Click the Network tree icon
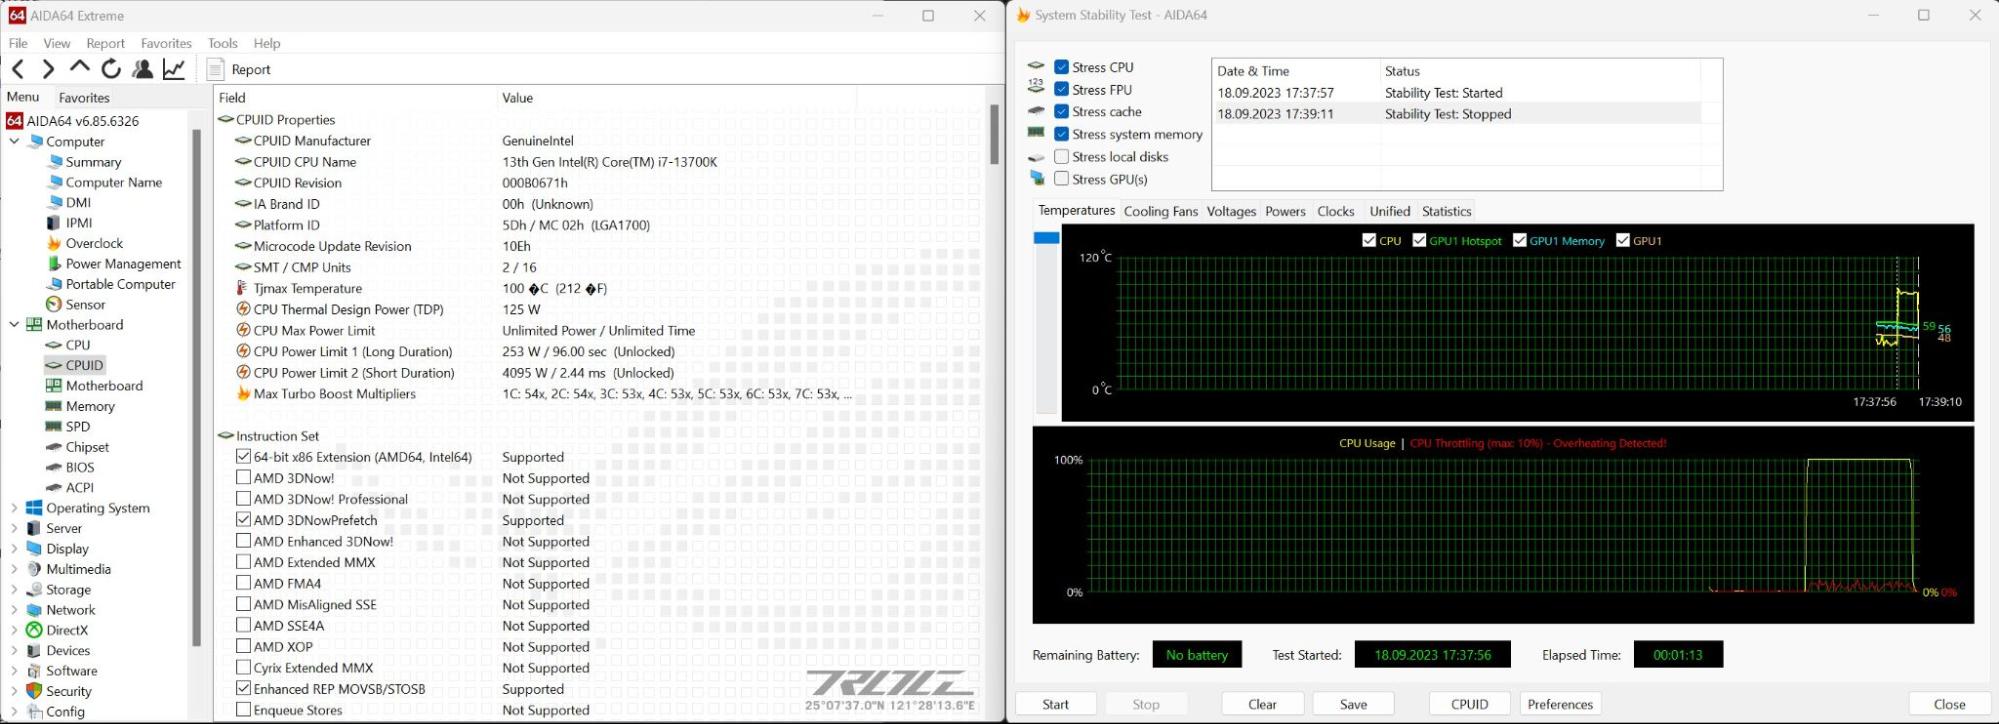Viewport: 1999px width, 724px height. [34, 610]
